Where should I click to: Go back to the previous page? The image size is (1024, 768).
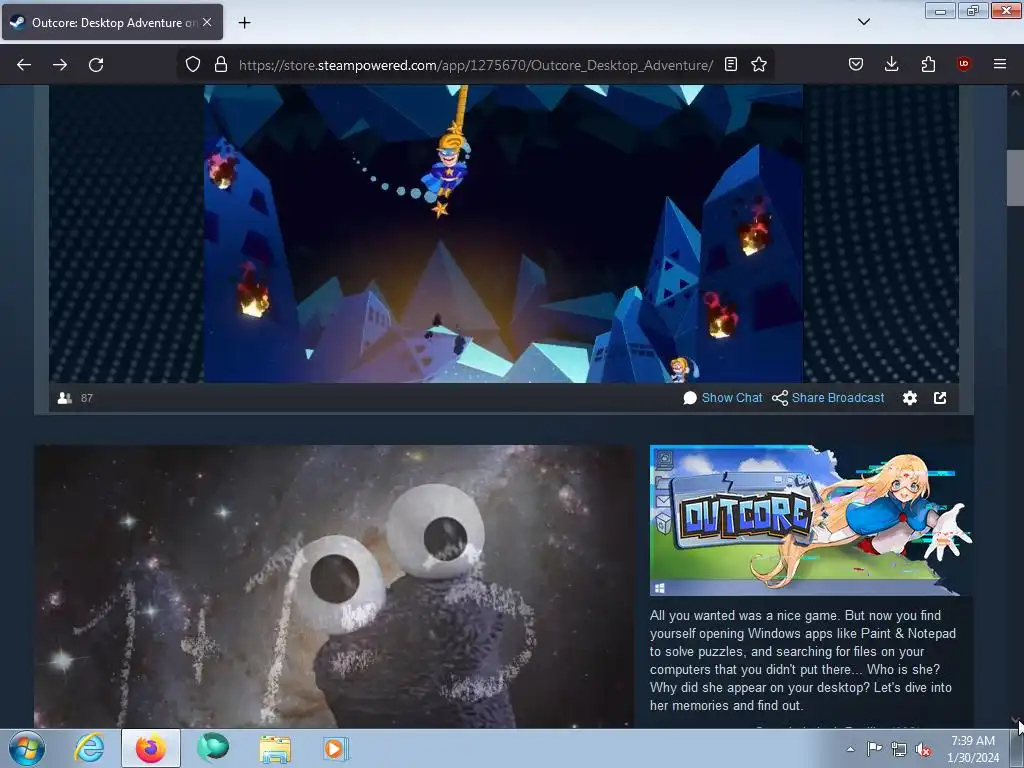click(x=24, y=65)
